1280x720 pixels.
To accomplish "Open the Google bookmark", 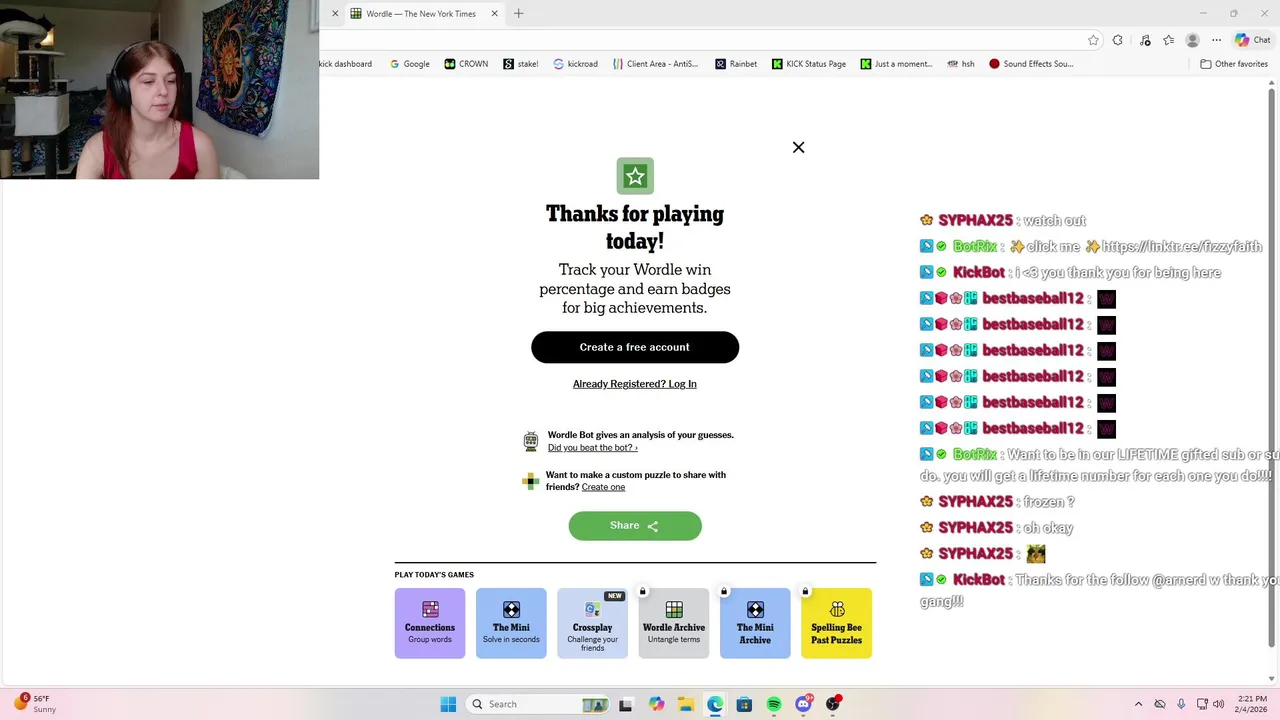I will pos(410,64).
